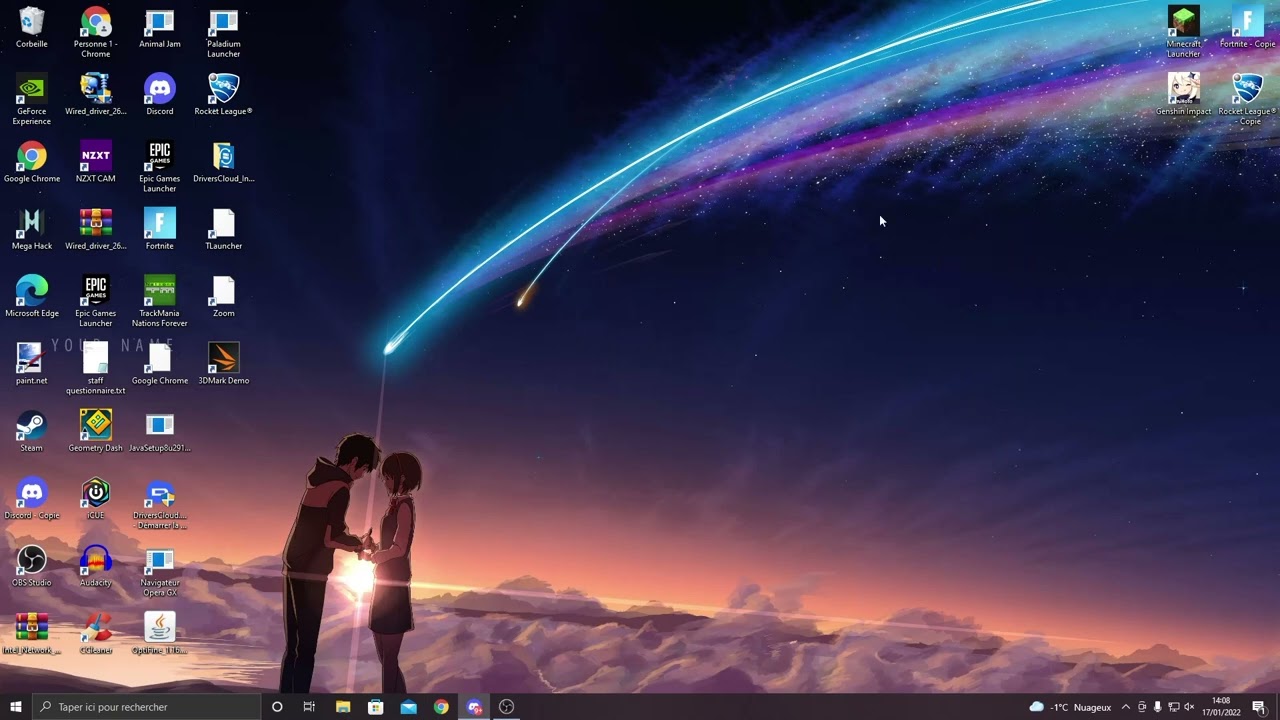
Task: Open the Genshin Impact shortcut
Action: click(1183, 94)
